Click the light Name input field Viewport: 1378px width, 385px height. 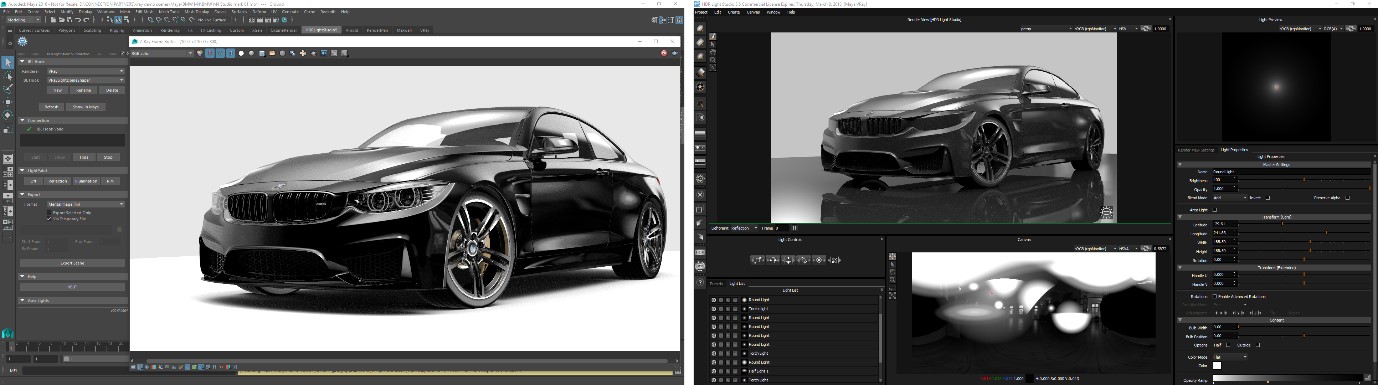point(1291,172)
